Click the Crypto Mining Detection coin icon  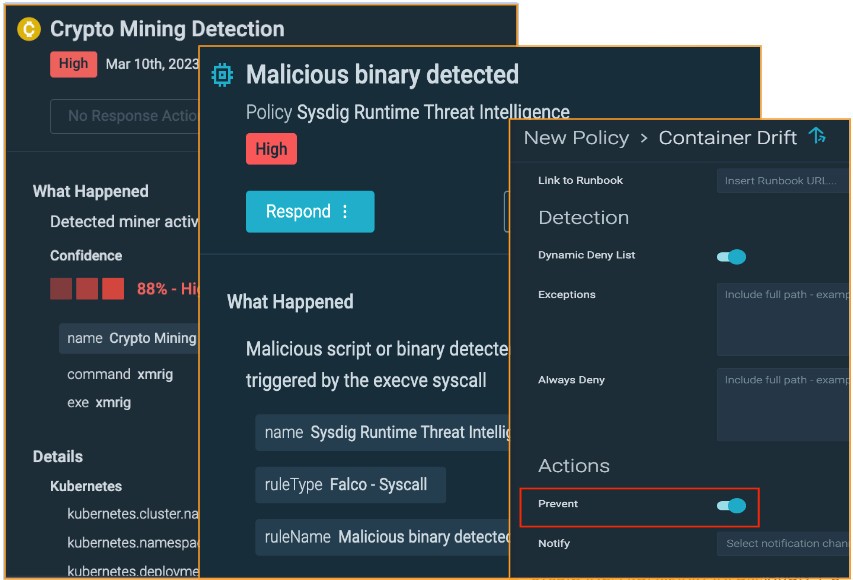point(29,29)
